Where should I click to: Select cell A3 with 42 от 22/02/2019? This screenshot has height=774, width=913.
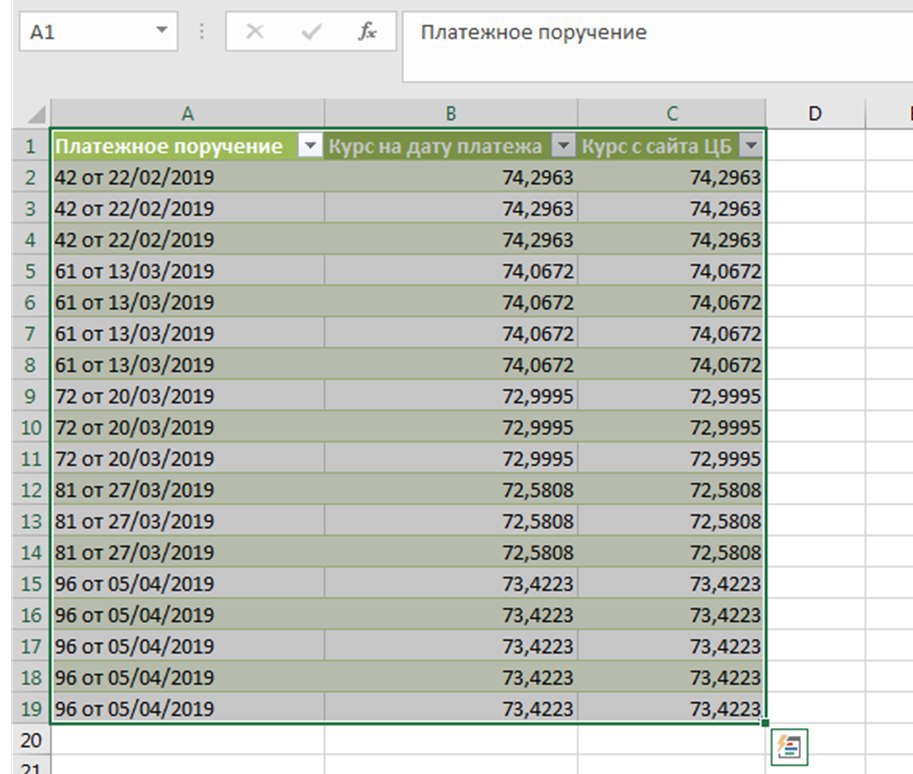pyautogui.click(x=187, y=208)
